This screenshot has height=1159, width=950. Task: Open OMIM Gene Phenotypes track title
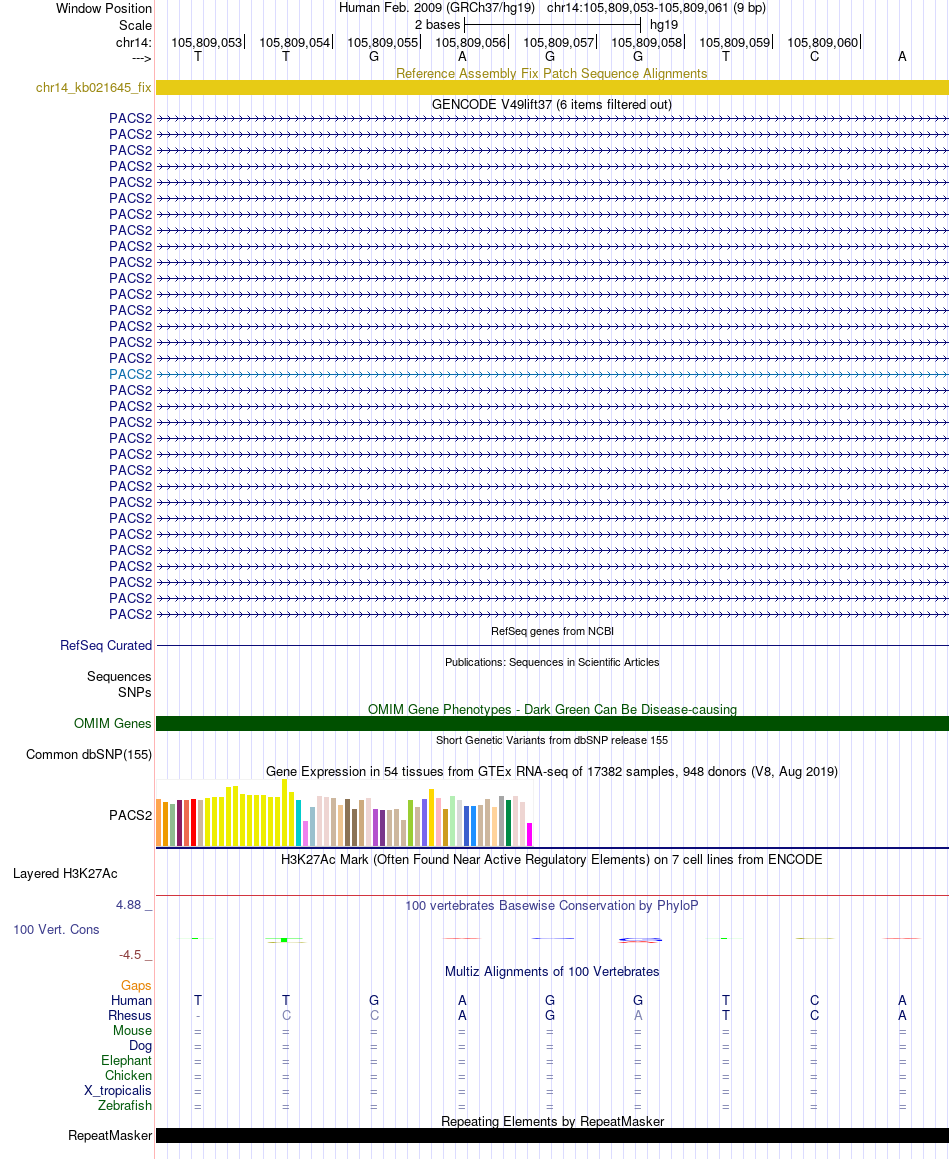552,709
